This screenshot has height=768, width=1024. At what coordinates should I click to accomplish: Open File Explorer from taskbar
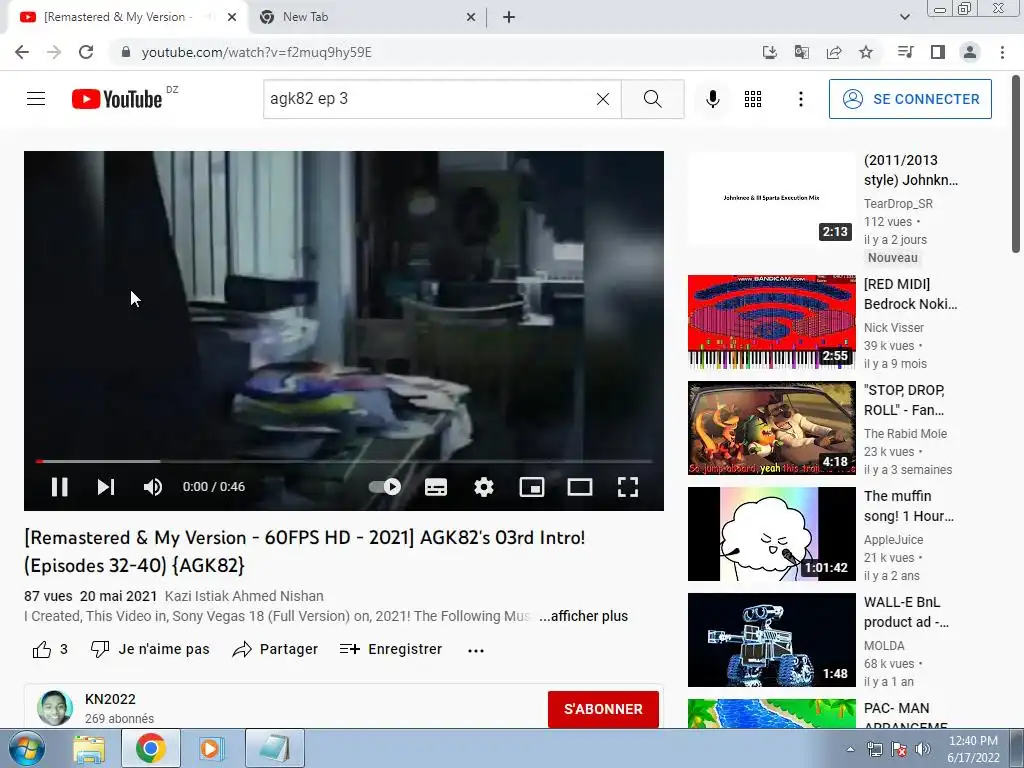click(x=89, y=748)
